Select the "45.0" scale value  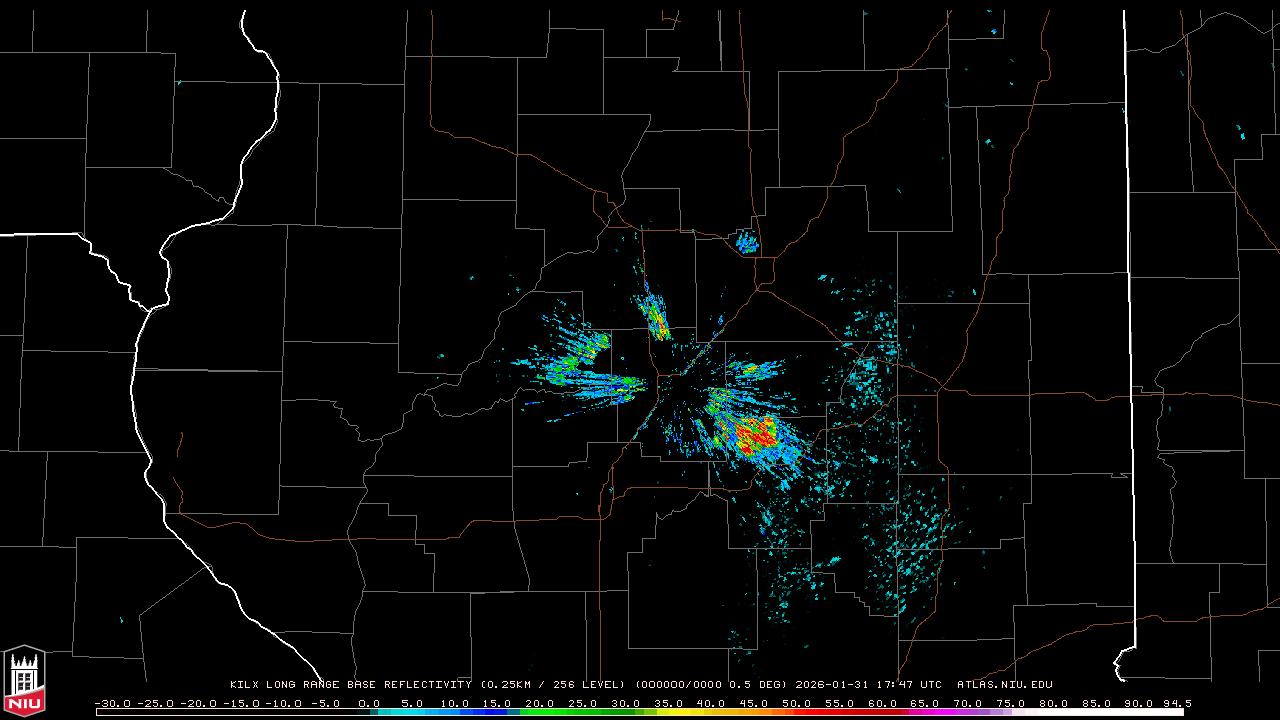754,703
